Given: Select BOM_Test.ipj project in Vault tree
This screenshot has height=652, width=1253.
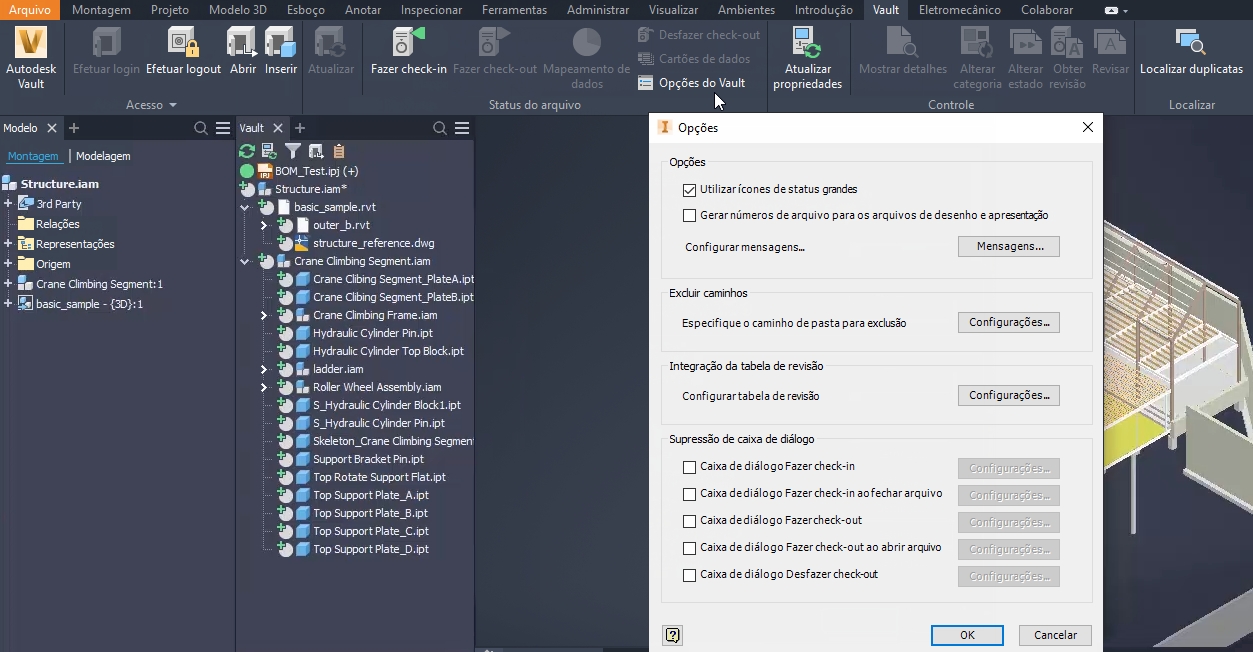Looking at the screenshot, I should tap(317, 171).
